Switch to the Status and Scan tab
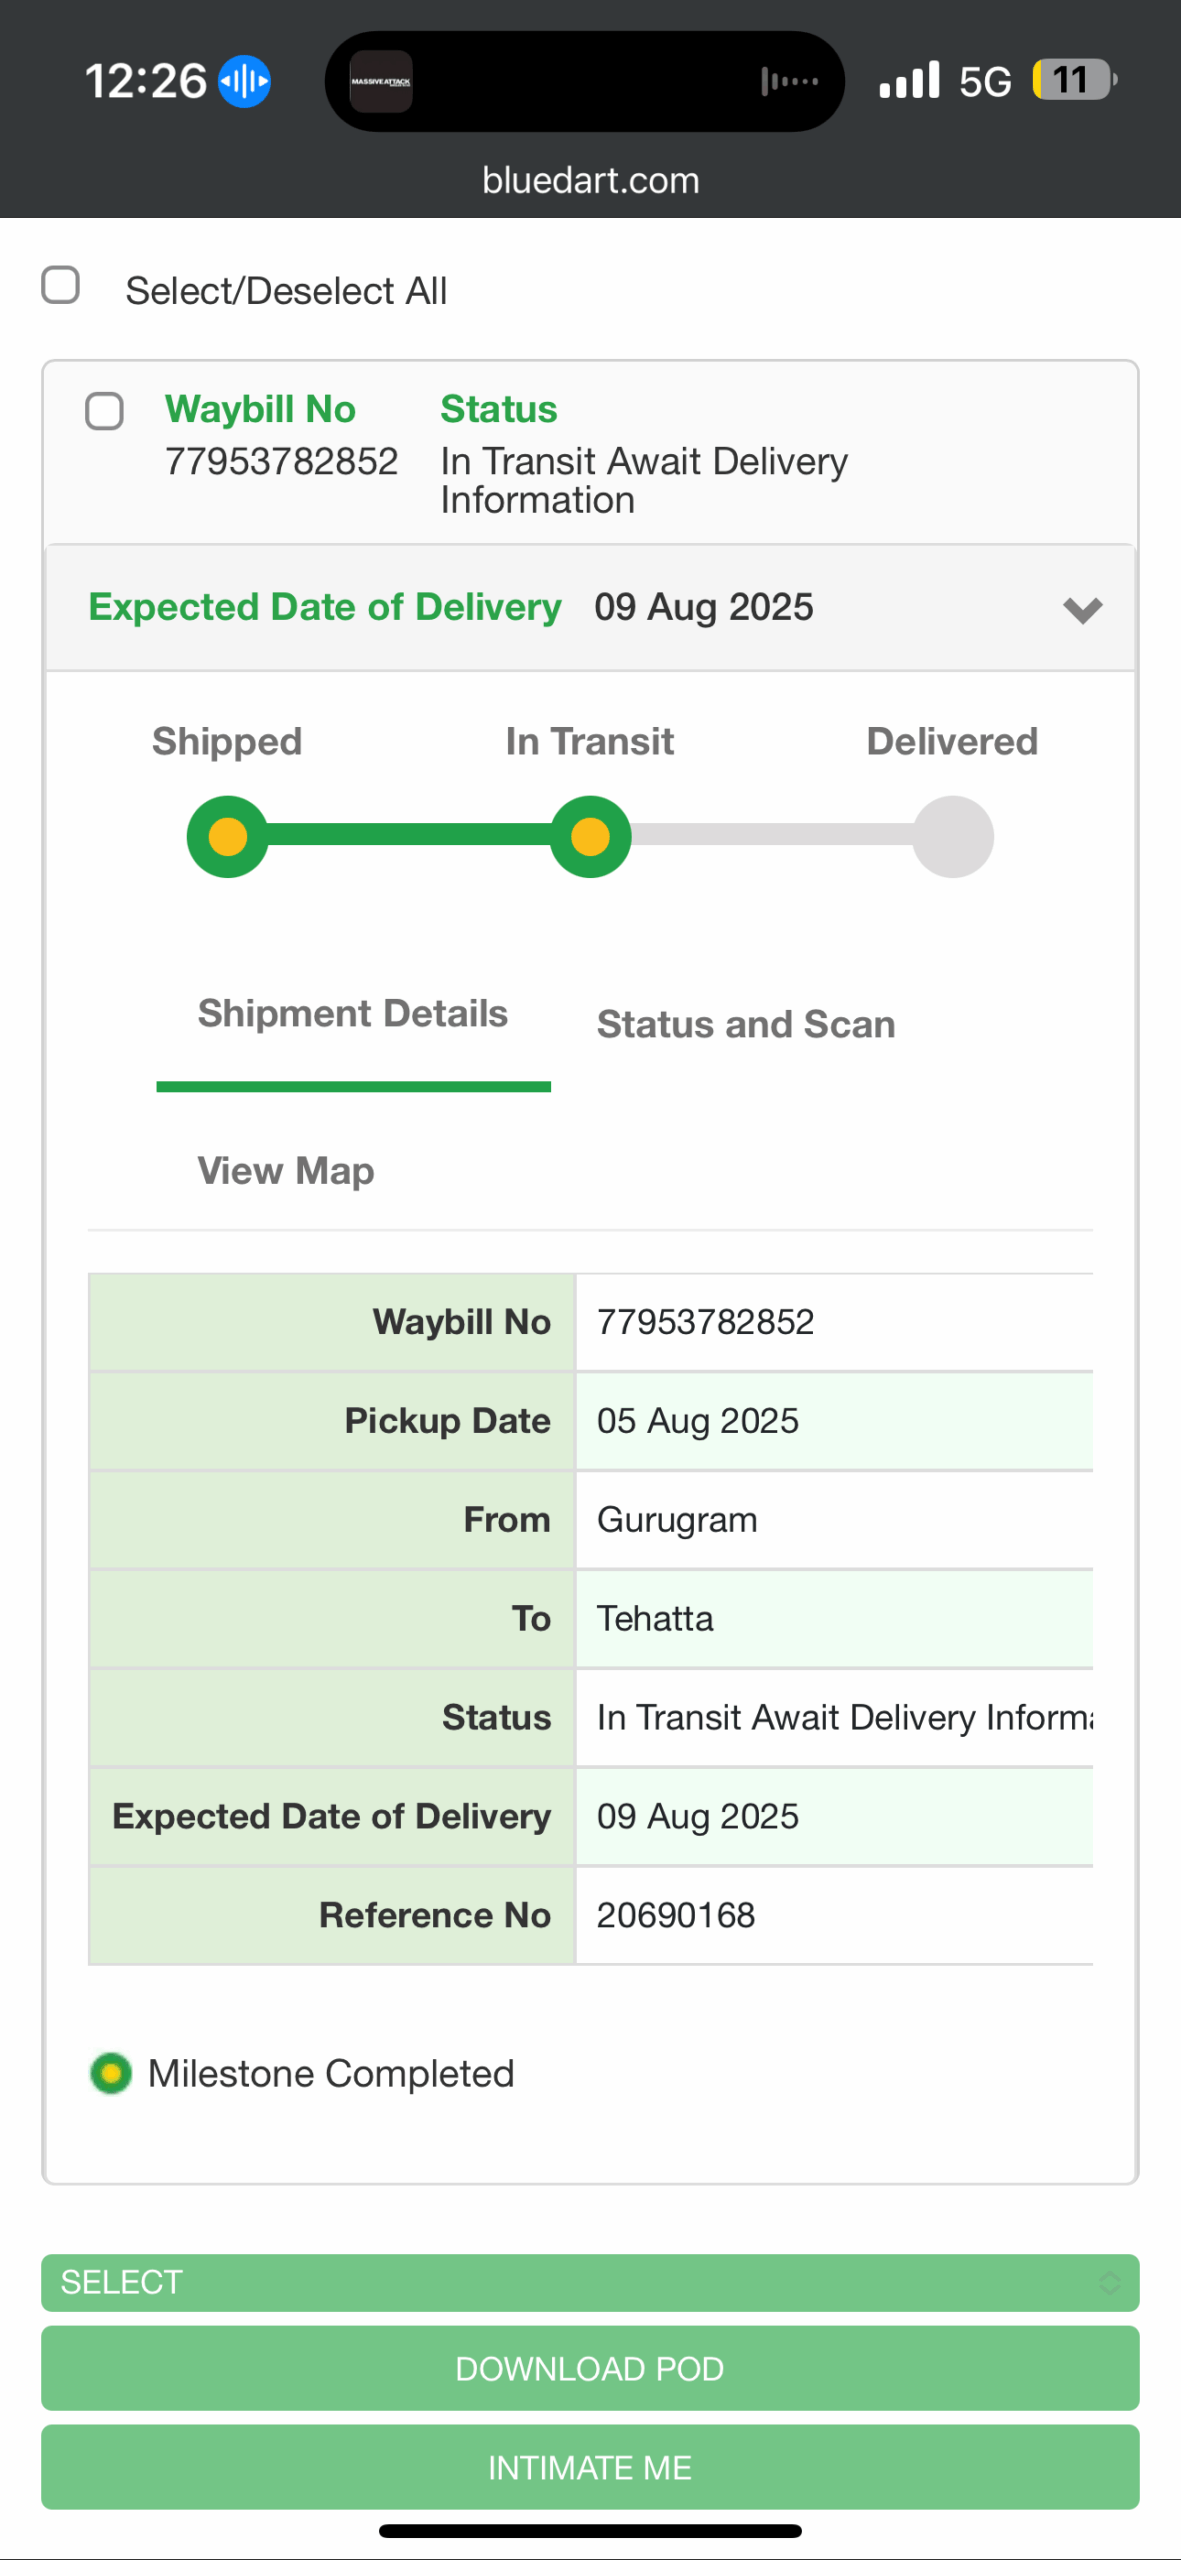Viewport: 1181px width, 2560px height. [745, 1024]
